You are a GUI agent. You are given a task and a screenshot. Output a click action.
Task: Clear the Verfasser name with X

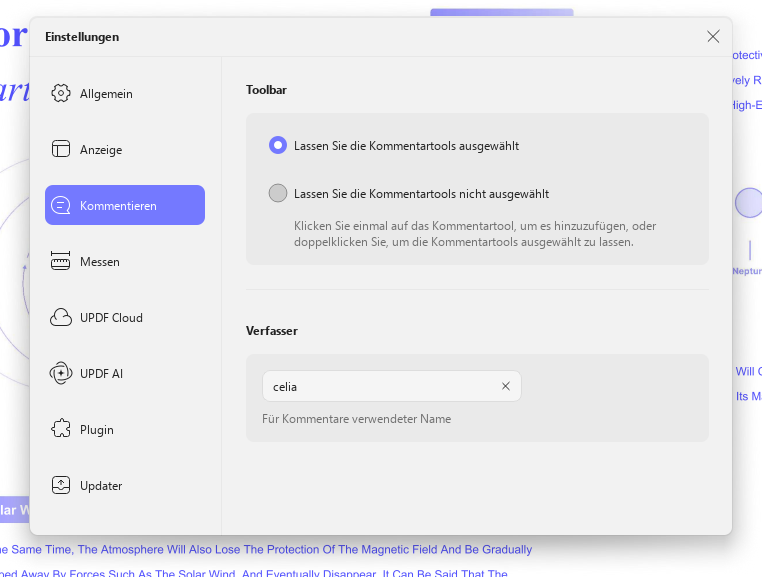point(506,386)
